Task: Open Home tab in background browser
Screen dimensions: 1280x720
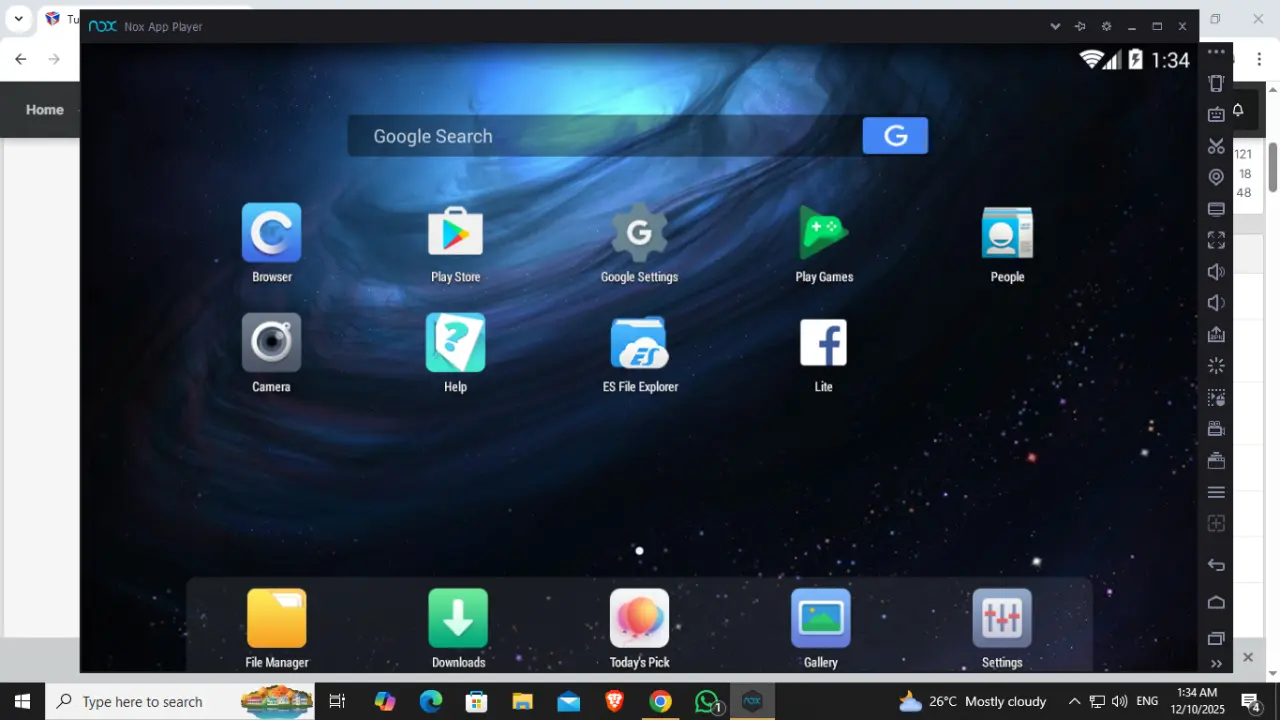Action: click(44, 110)
